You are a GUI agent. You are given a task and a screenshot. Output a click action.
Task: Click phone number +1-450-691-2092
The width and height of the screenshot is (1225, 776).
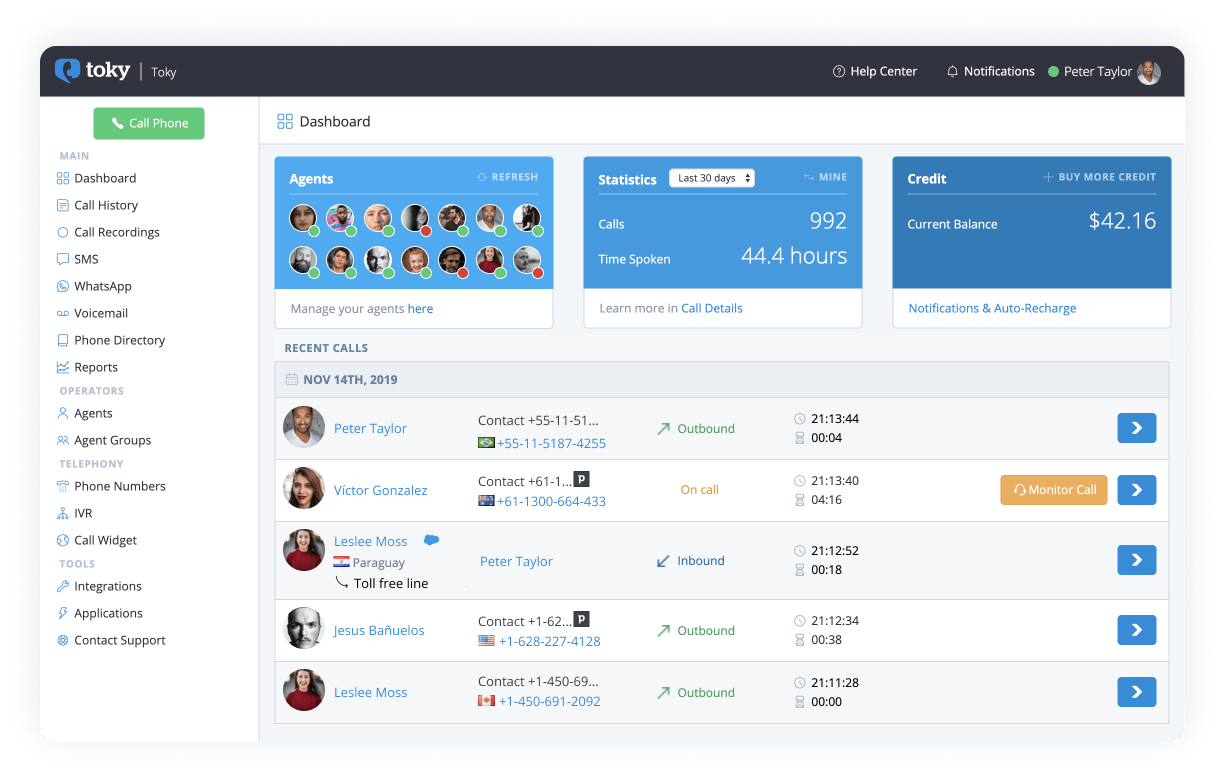coord(550,701)
